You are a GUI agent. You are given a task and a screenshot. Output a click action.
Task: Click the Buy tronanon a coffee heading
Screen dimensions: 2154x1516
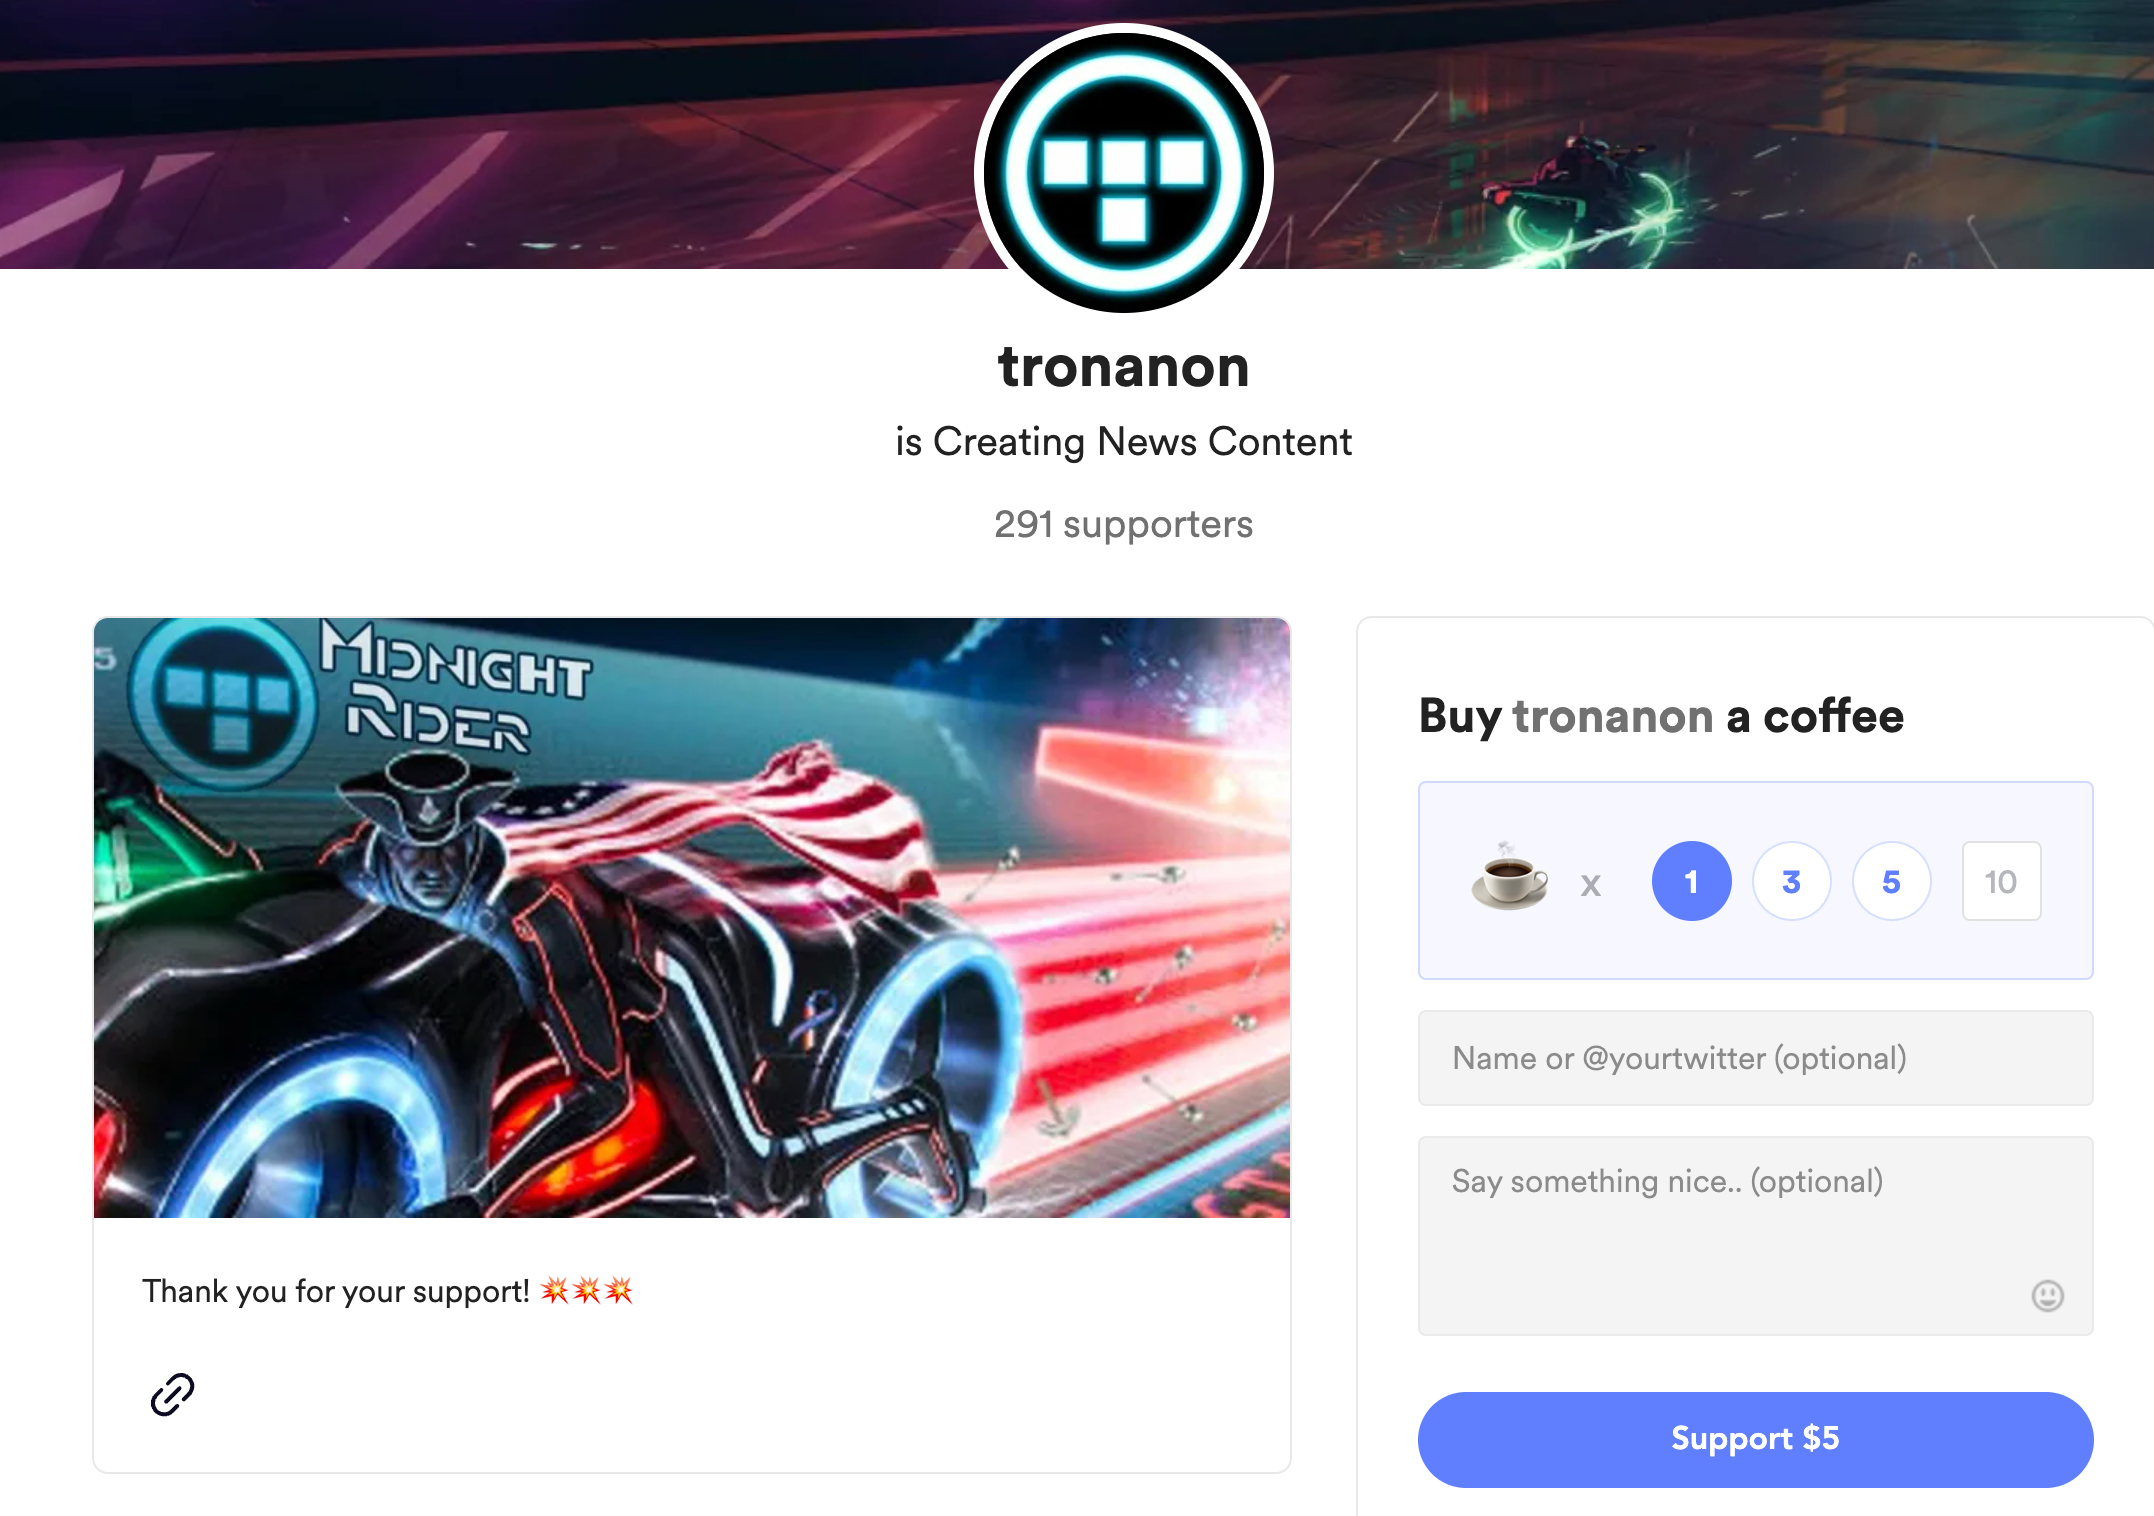point(1661,716)
